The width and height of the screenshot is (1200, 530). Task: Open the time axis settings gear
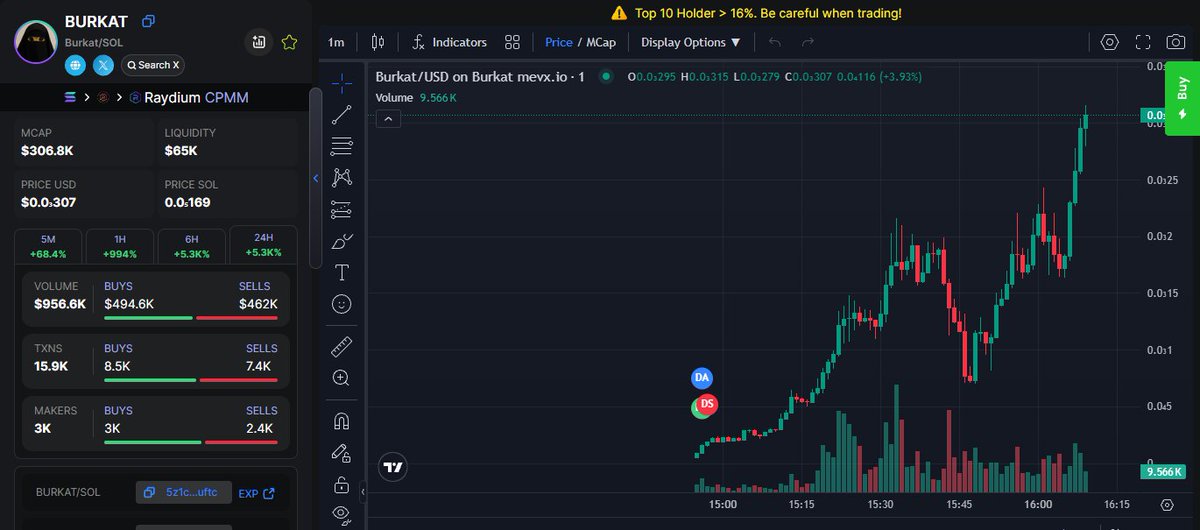[x=1167, y=504]
